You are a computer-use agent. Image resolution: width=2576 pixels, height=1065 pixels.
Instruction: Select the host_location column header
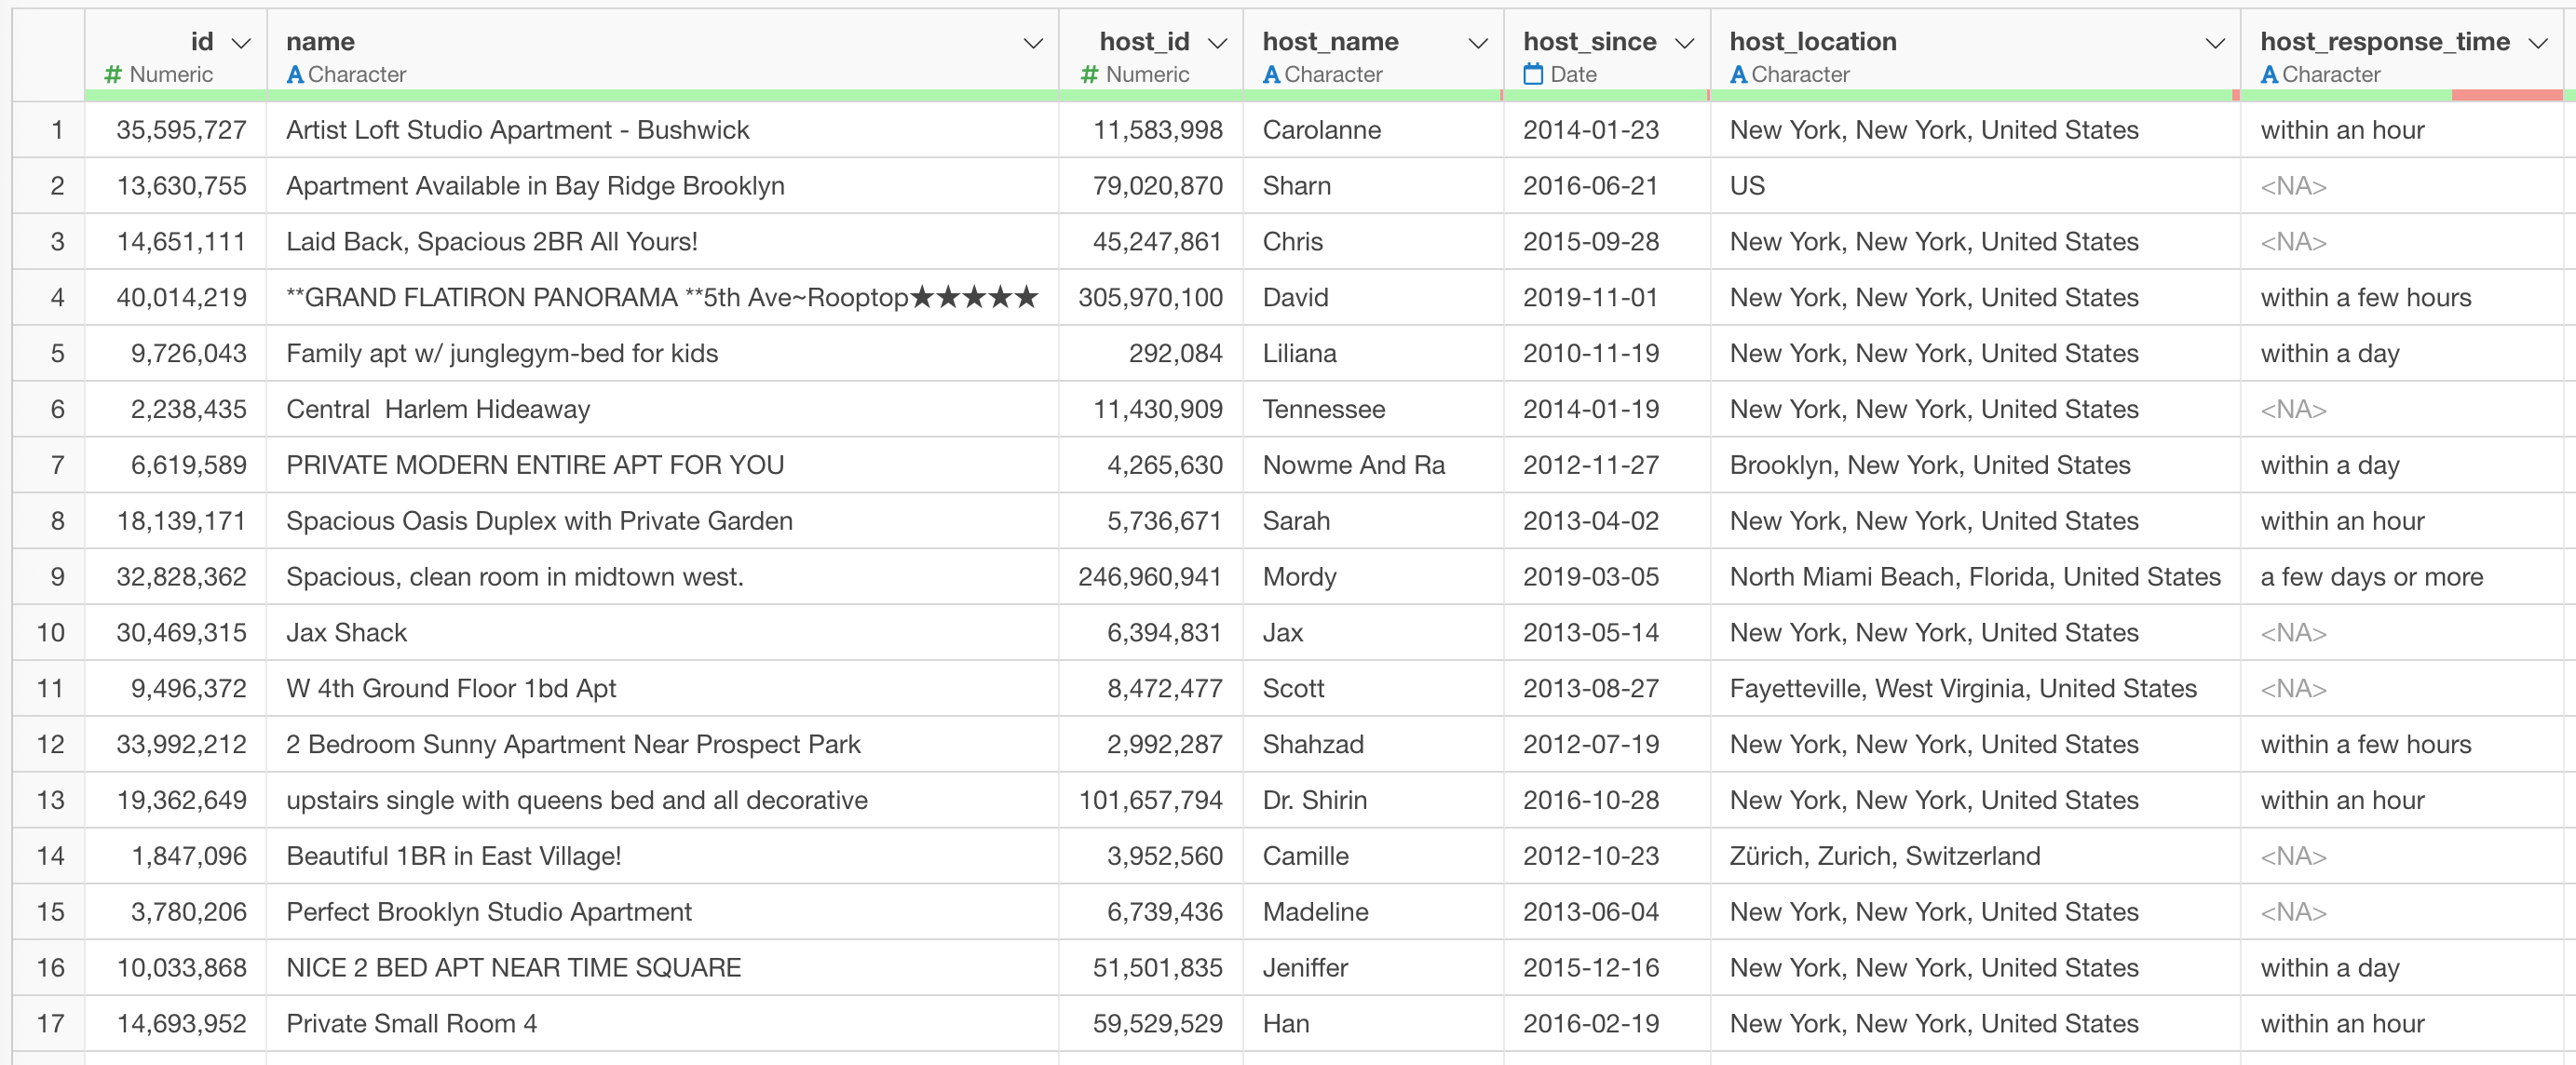1975,55
